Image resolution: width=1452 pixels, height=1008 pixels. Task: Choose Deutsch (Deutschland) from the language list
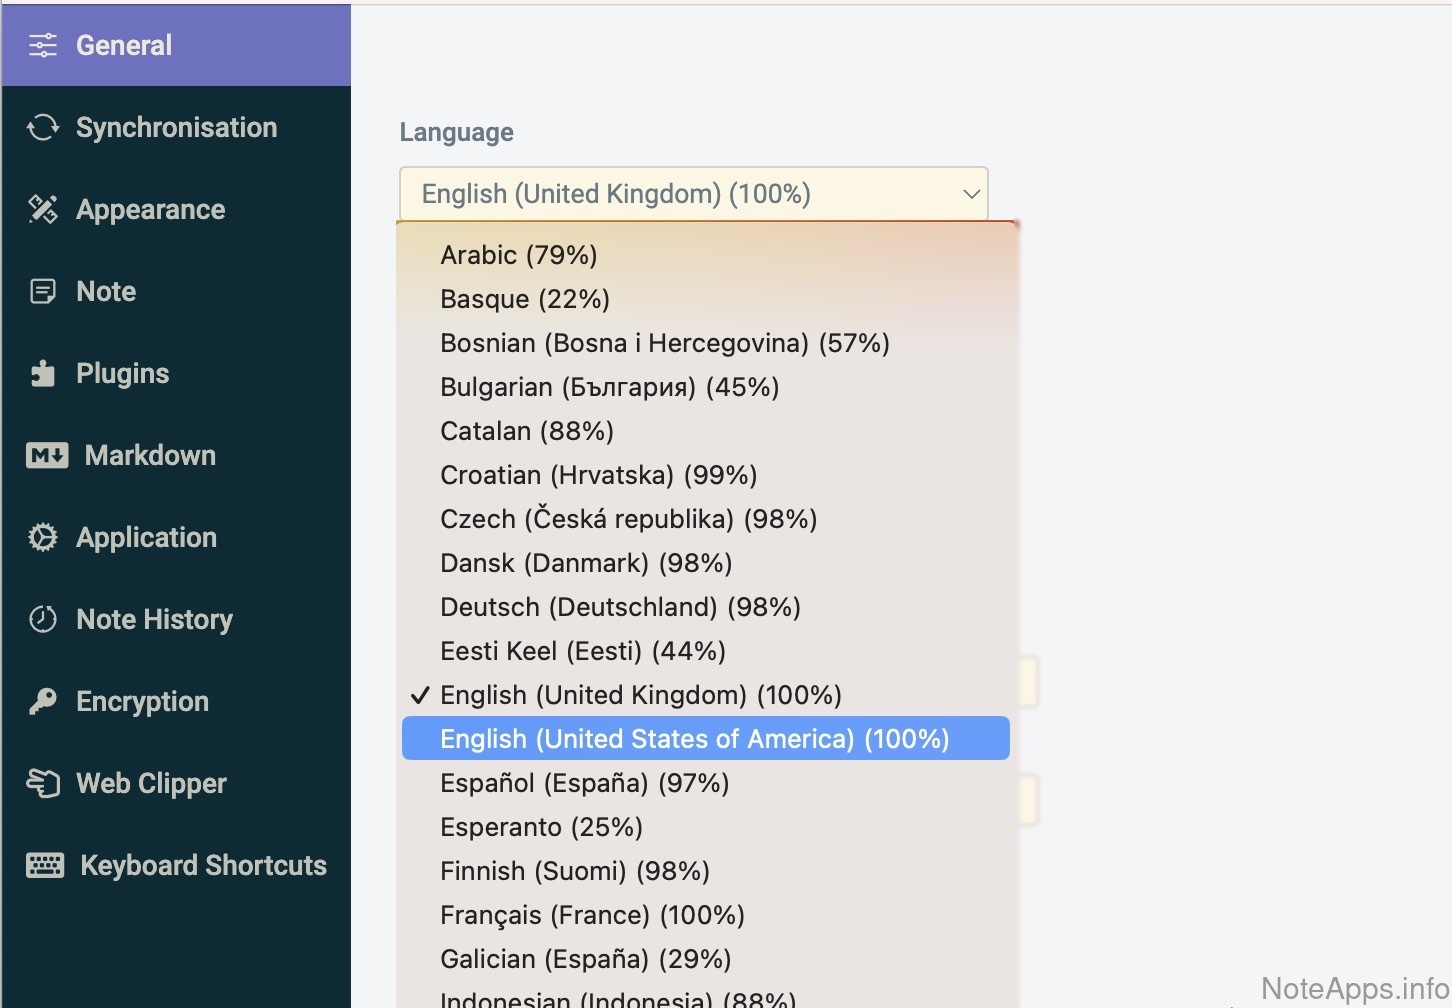620,607
